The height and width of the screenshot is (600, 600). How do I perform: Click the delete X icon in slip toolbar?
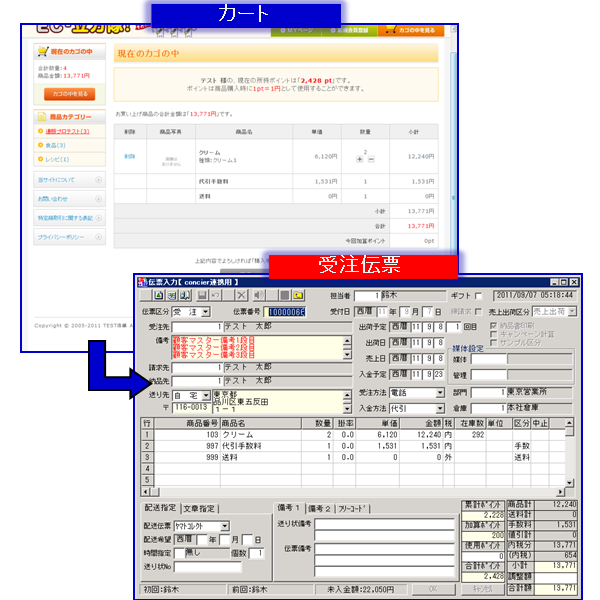click(241, 295)
